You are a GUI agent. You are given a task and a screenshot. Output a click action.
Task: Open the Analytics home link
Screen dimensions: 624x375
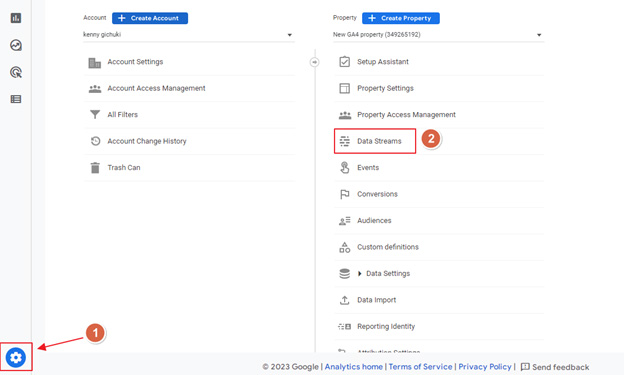tap(353, 367)
